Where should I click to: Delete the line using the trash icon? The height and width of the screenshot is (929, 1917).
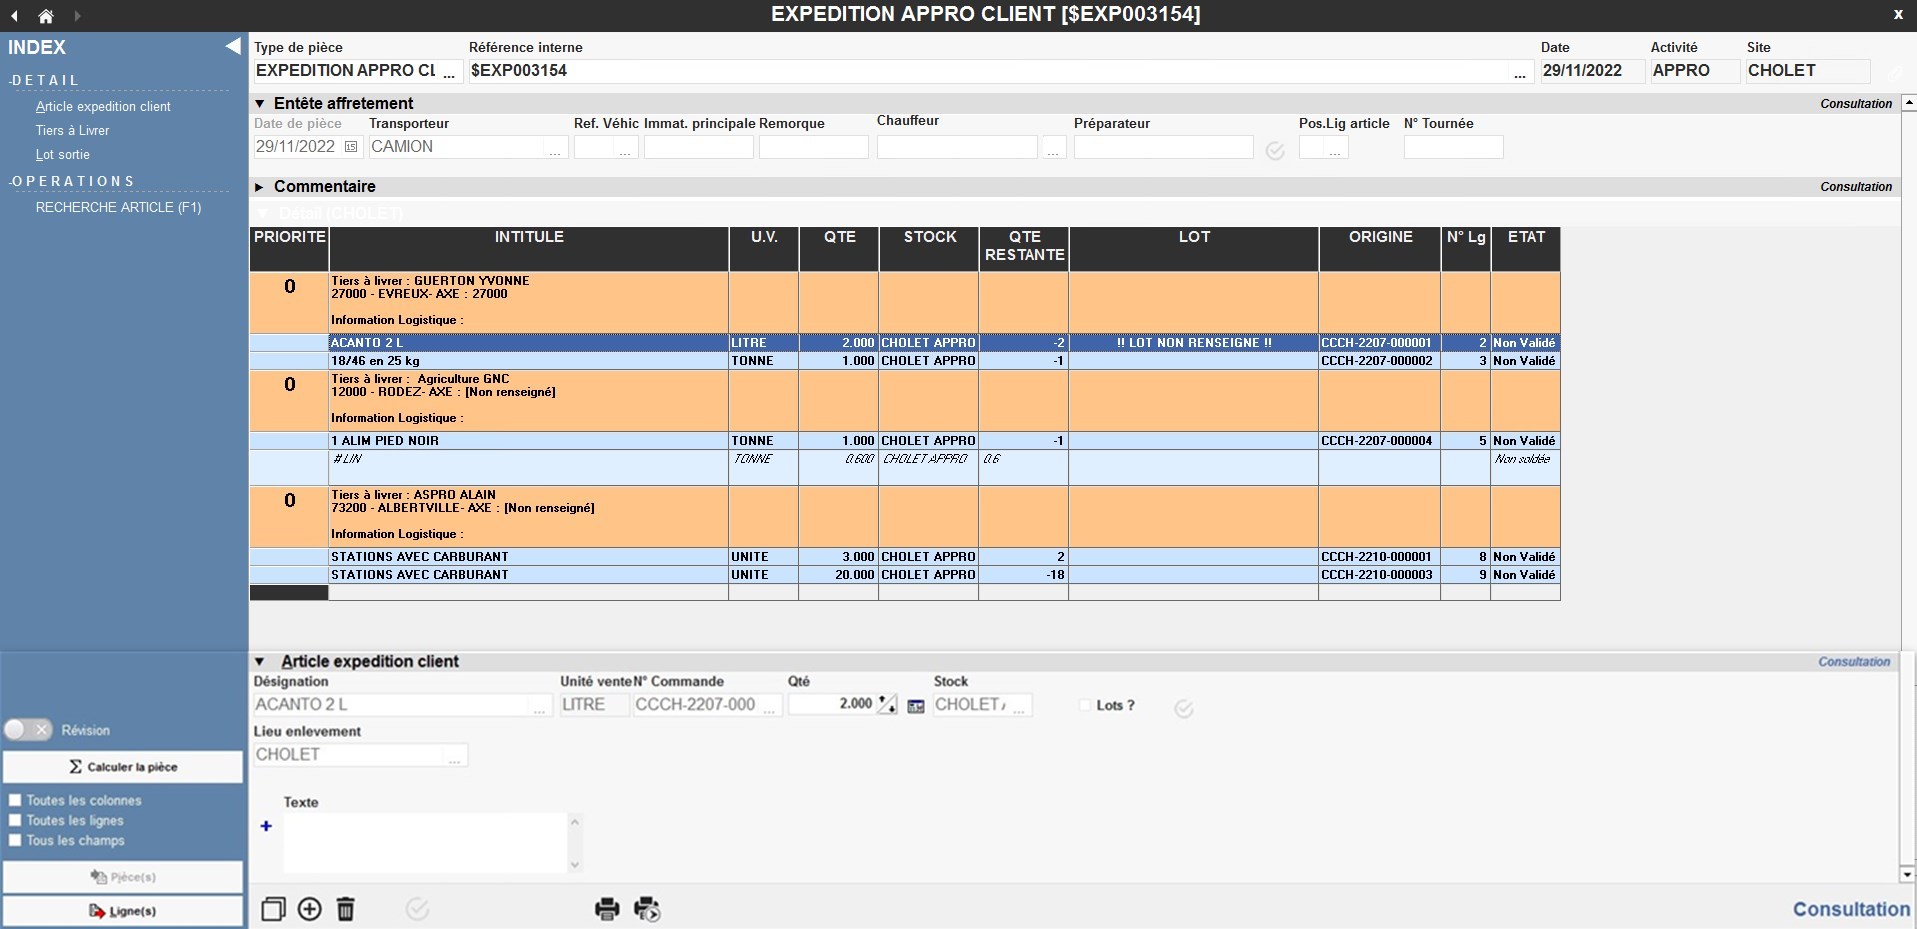346,909
